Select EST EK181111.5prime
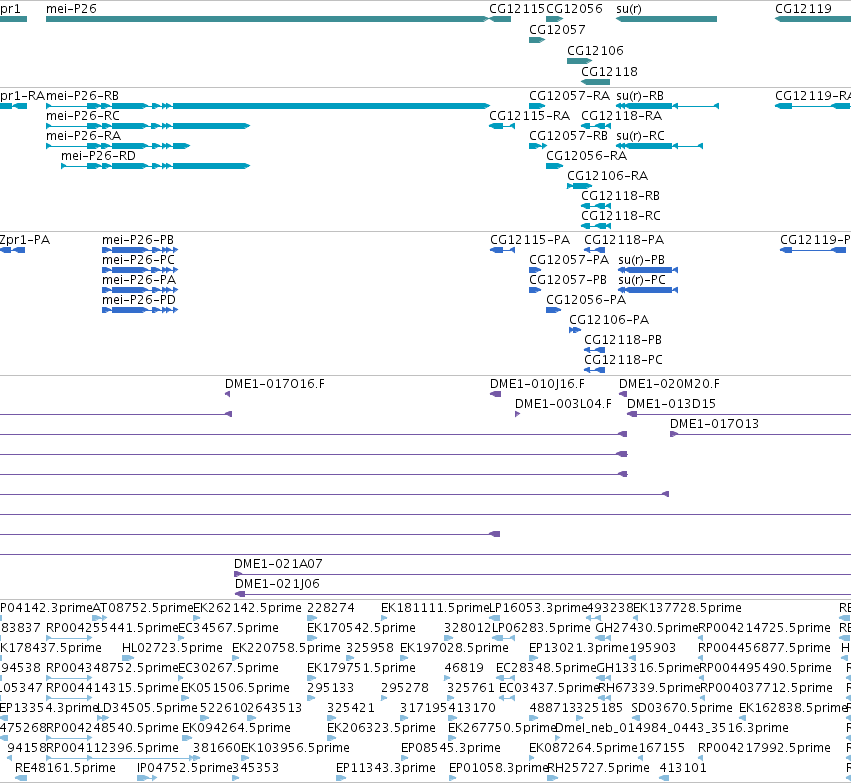Image resolution: width=851 pixels, height=783 pixels. point(385,618)
